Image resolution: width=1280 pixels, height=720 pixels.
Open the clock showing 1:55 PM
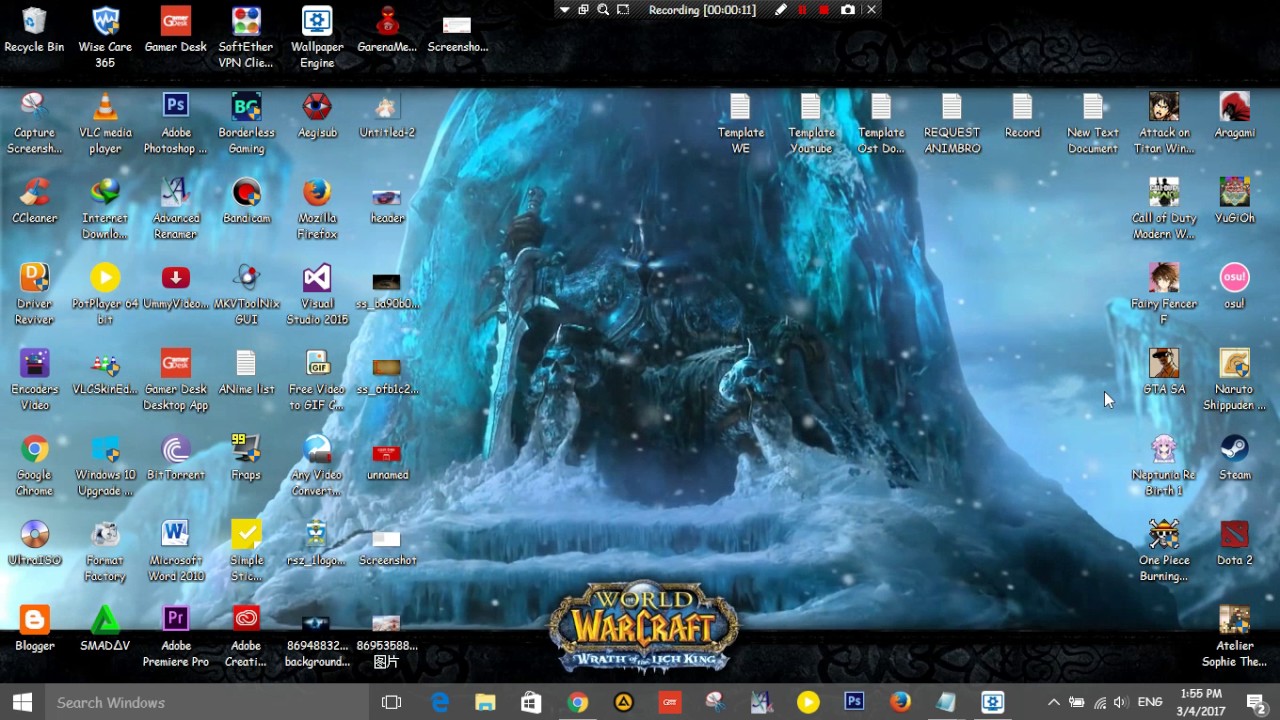pyautogui.click(x=1201, y=702)
